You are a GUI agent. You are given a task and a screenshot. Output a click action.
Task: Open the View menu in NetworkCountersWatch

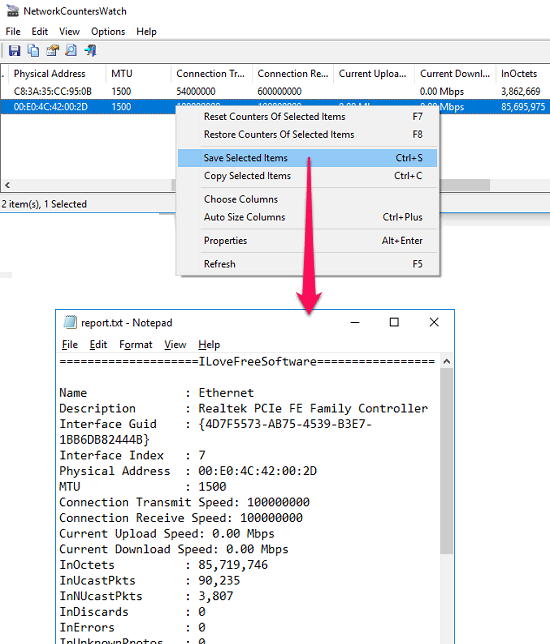(x=69, y=32)
